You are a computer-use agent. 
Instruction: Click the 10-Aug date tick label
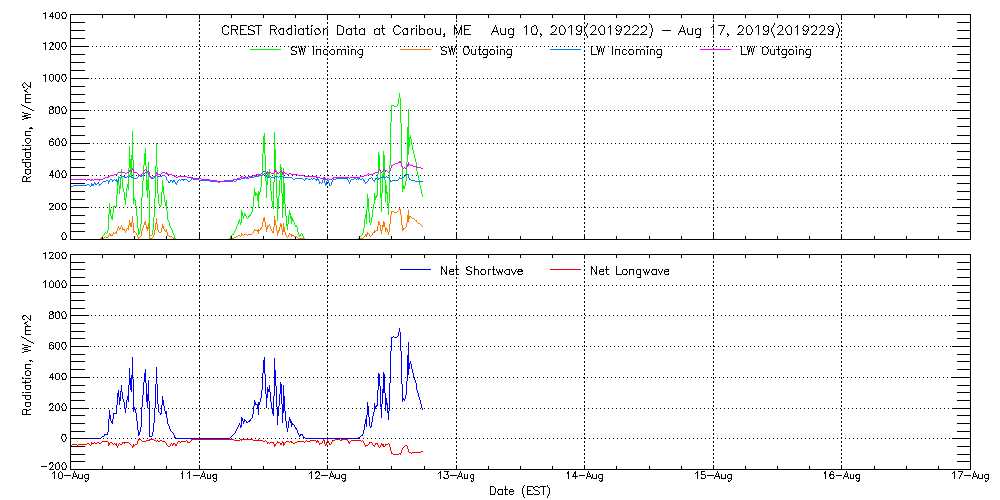71,477
